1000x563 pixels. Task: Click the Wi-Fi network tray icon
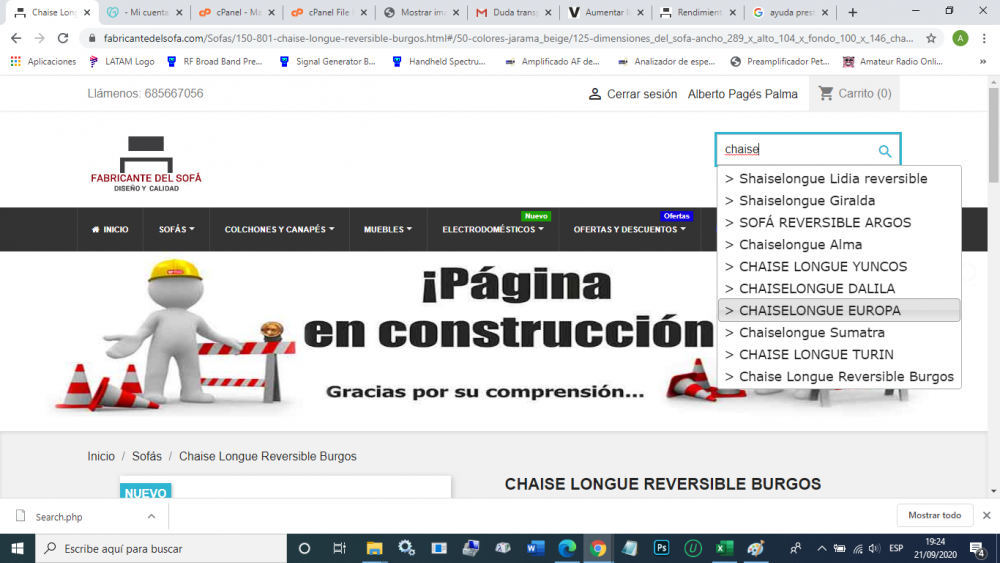[x=858, y=549]
